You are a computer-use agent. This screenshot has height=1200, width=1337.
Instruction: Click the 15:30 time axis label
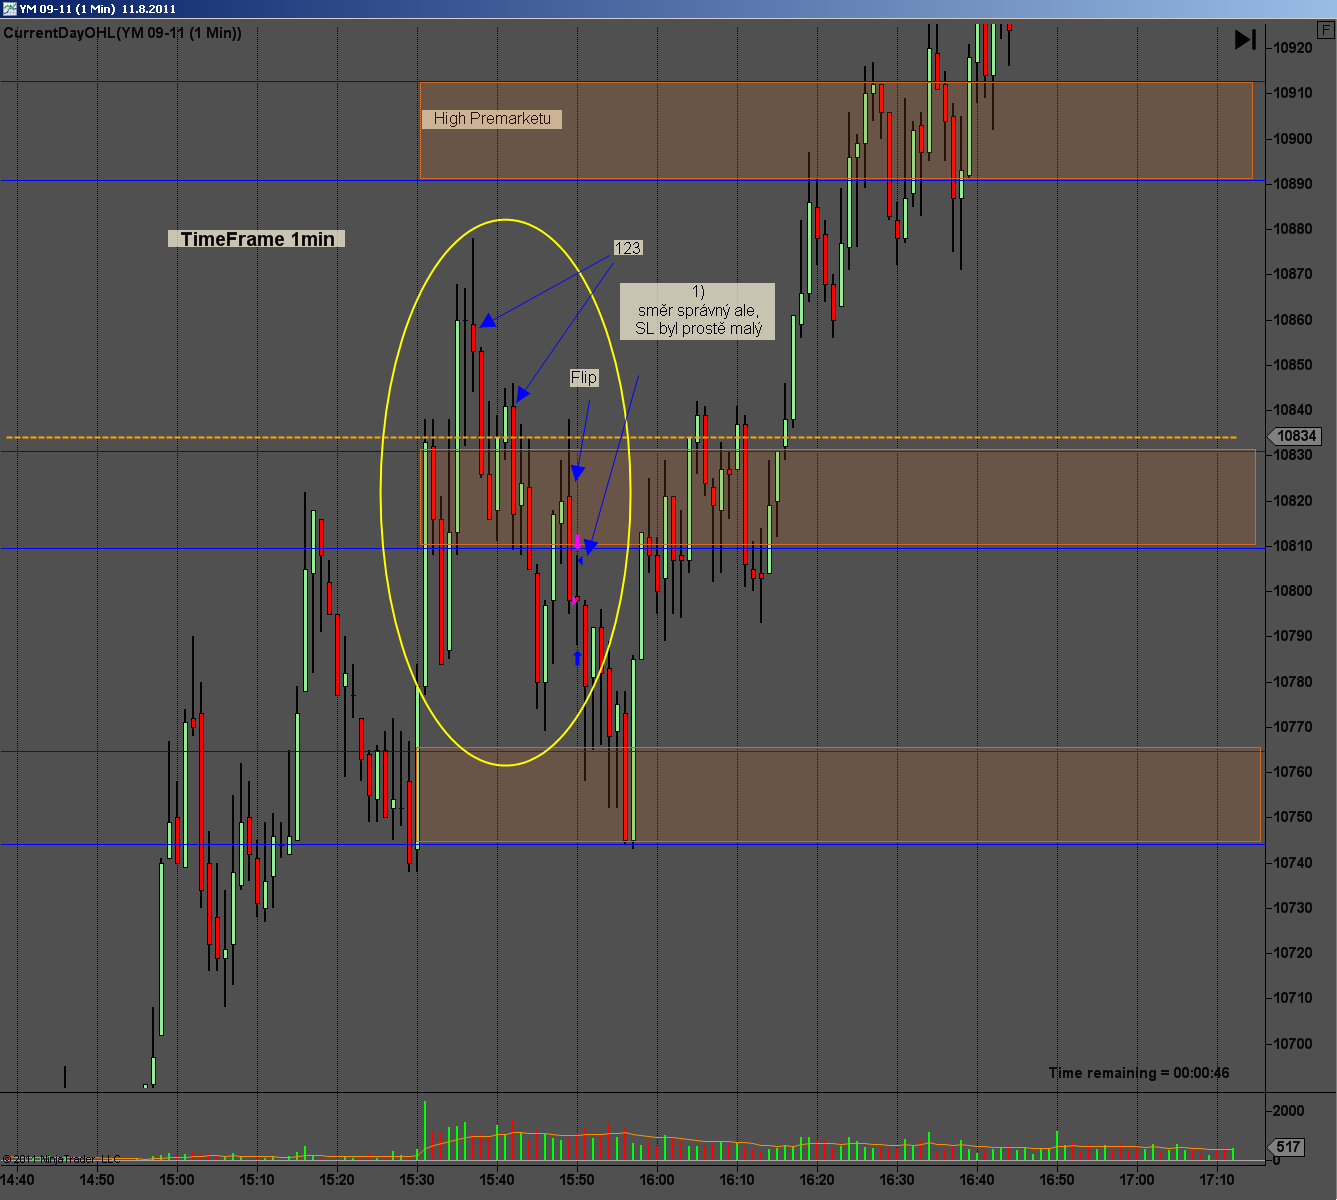click(x=417, y=1180)
